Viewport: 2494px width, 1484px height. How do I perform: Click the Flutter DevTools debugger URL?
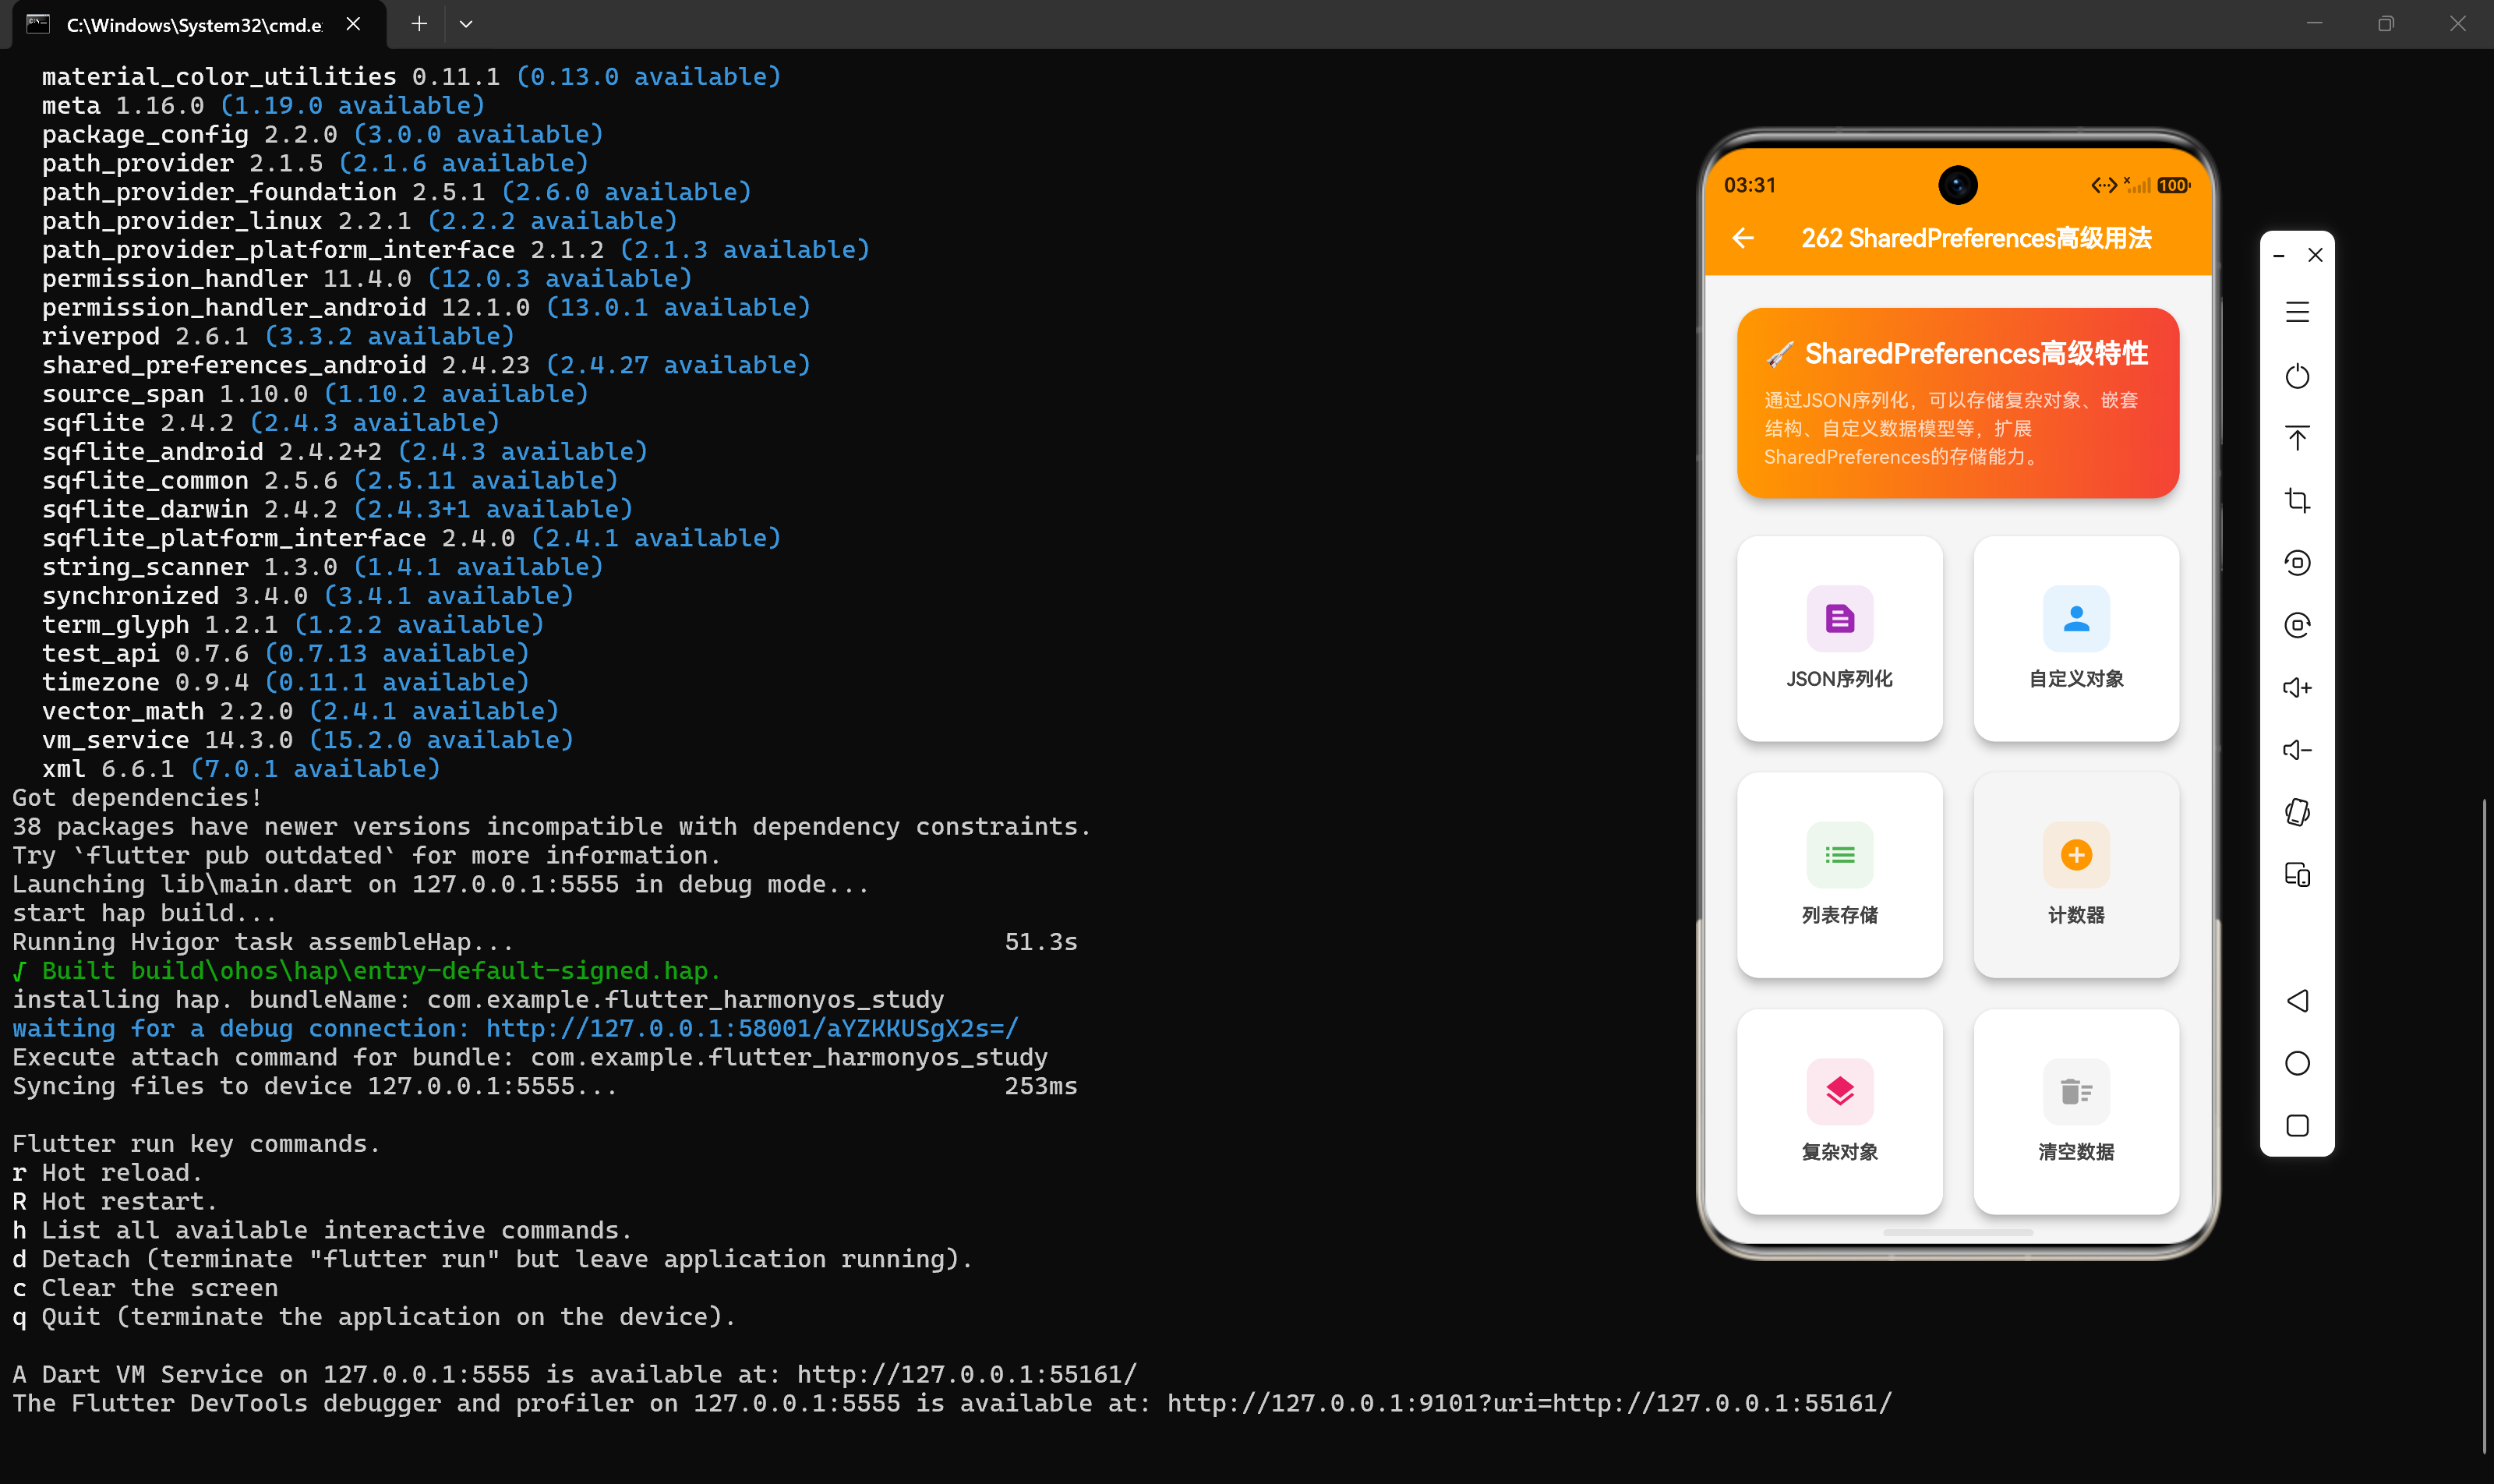pos(1529,1403)
